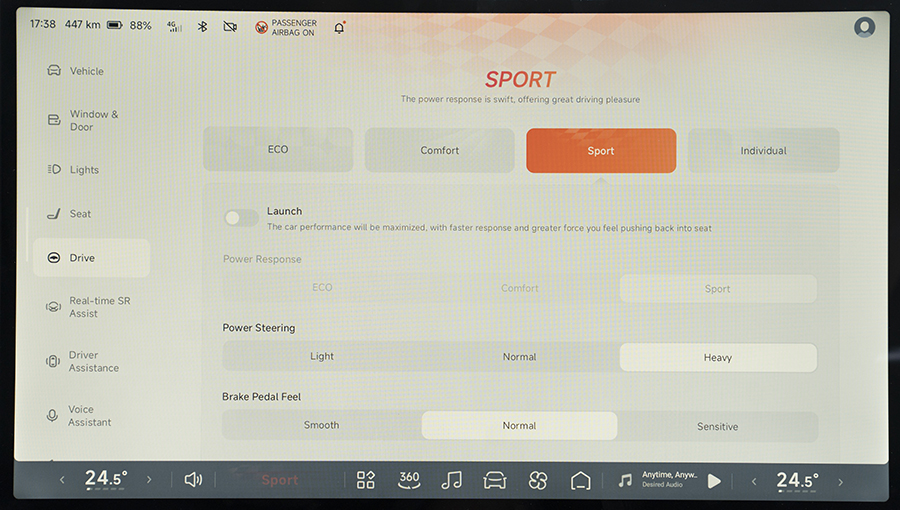Open the Driver Assistance settings
Image resolution: width=900 pixels, height=510 pixels.
92,361
